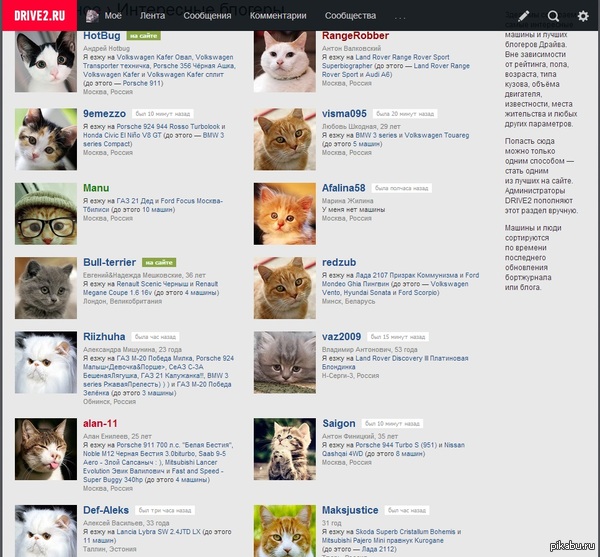
Task: Open the settings gear icon
Action: tap(583, 16)
